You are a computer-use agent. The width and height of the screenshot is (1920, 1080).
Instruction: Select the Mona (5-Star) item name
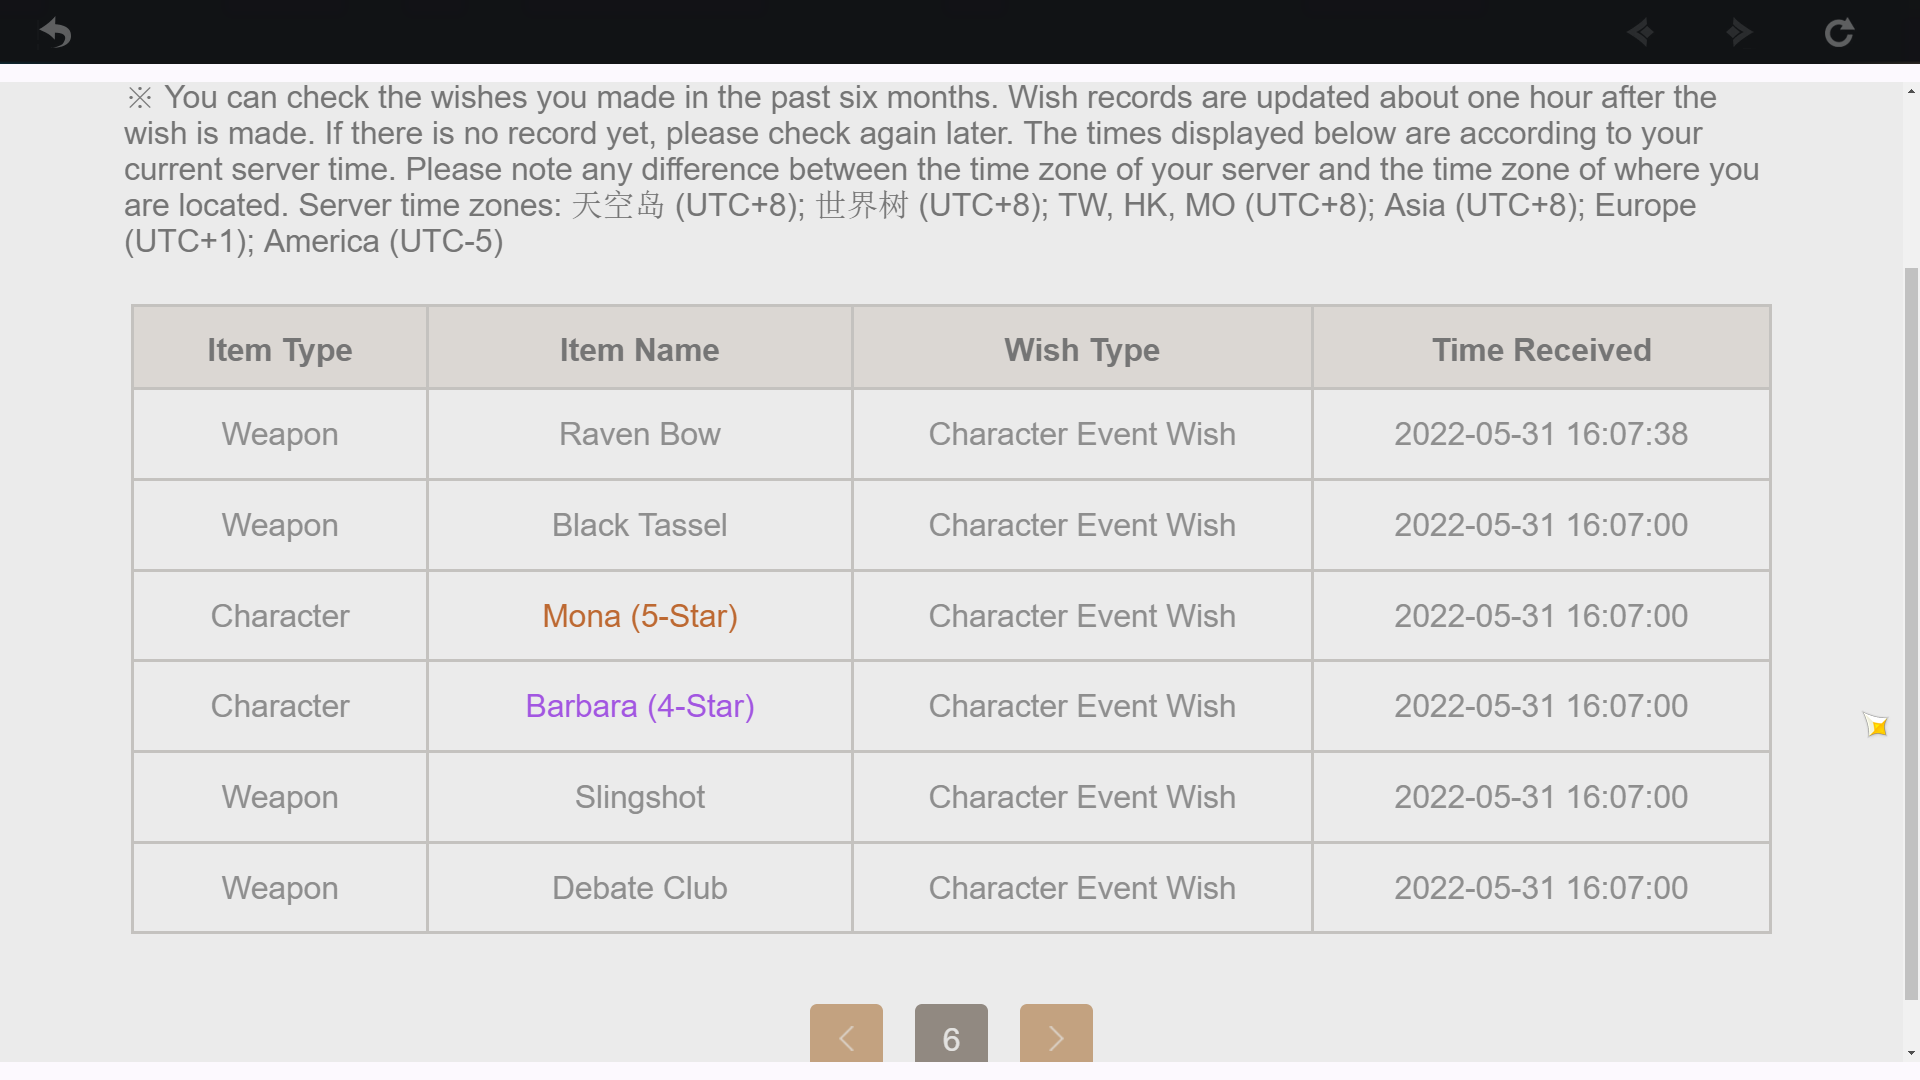(640, 616)
